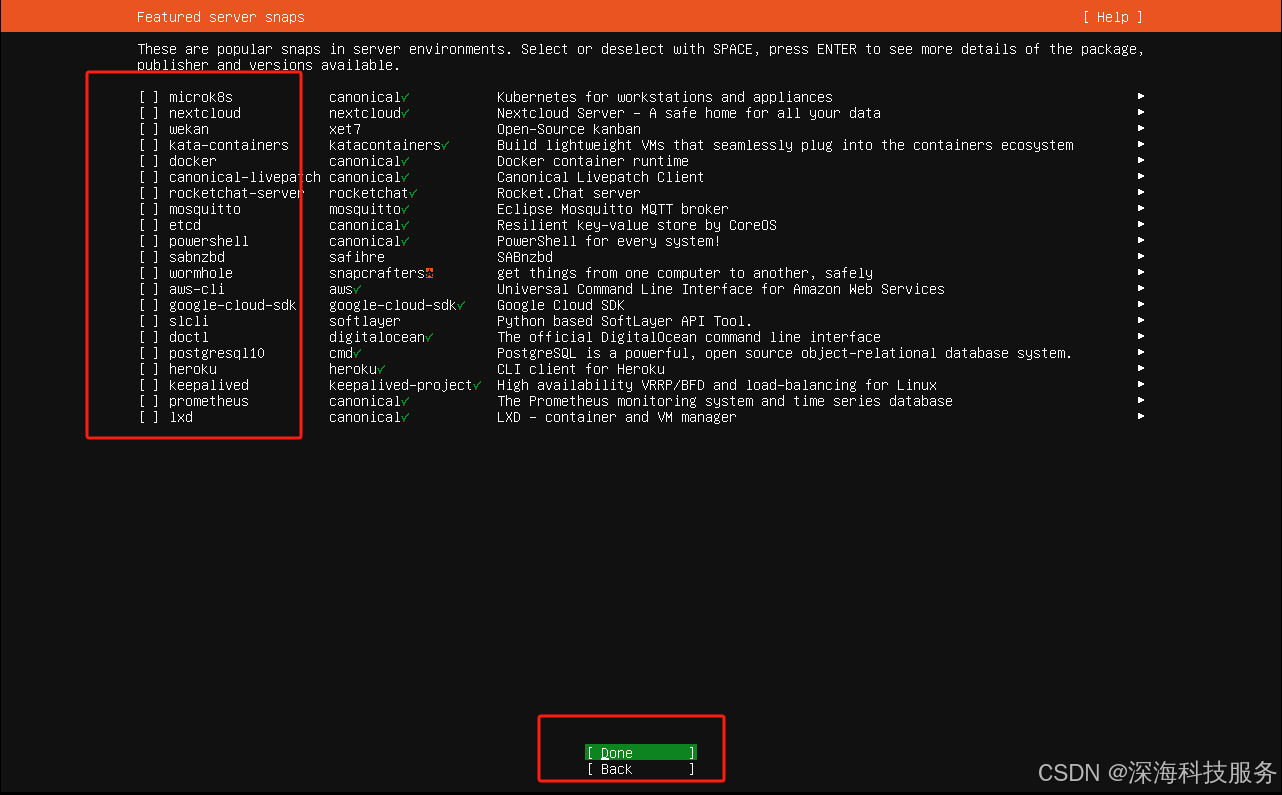Click the xet7 publisher name
This screenshot has width=1282, height=795.
pyautogui.click(x=345, y=129)
